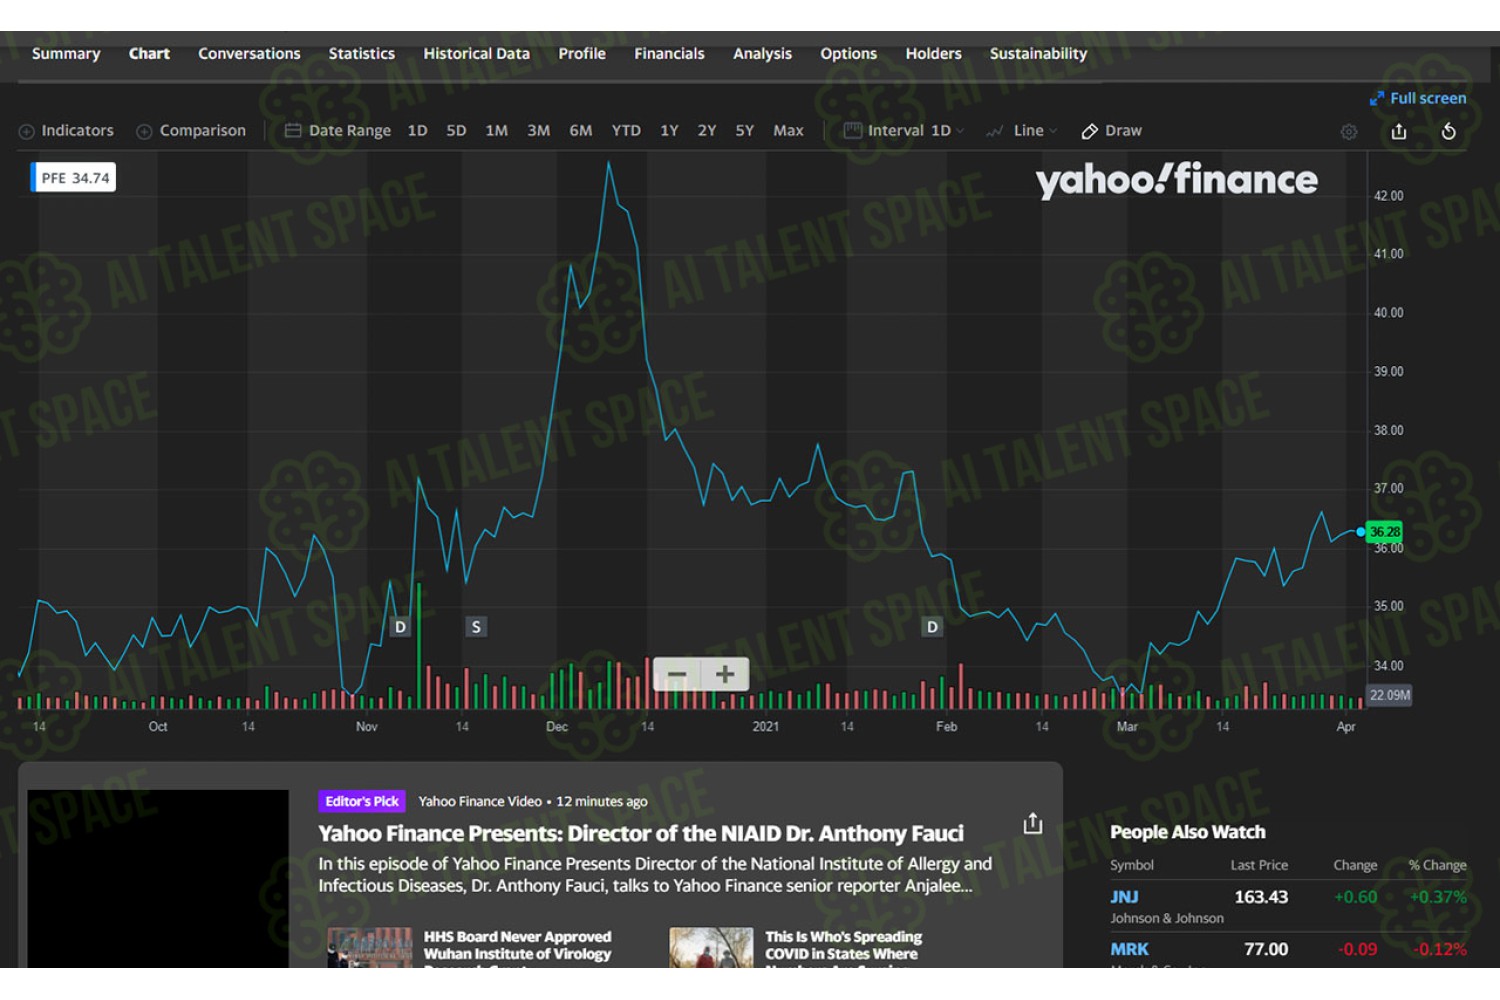Set range to 6M

(x=580, y=131)
